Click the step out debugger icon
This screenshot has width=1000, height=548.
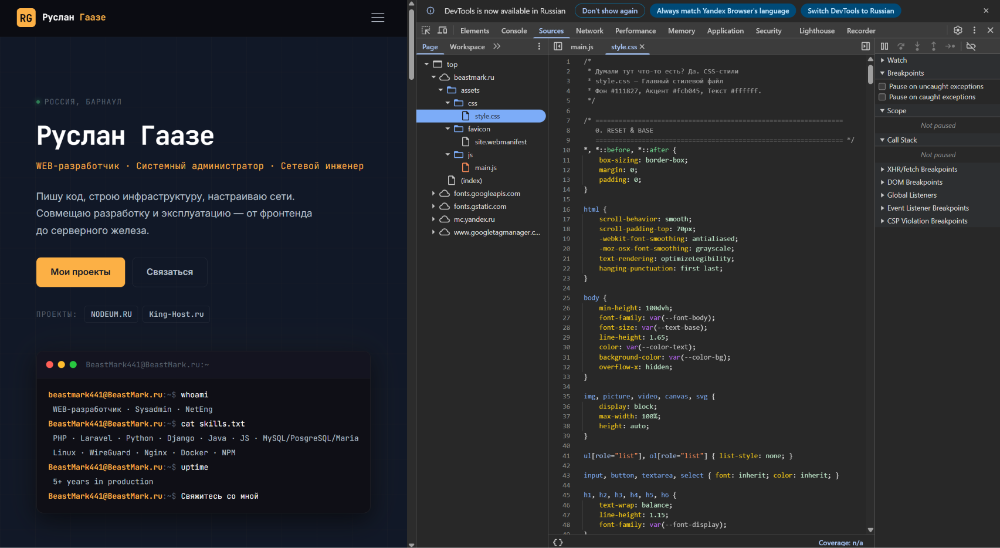coord(933,47)
